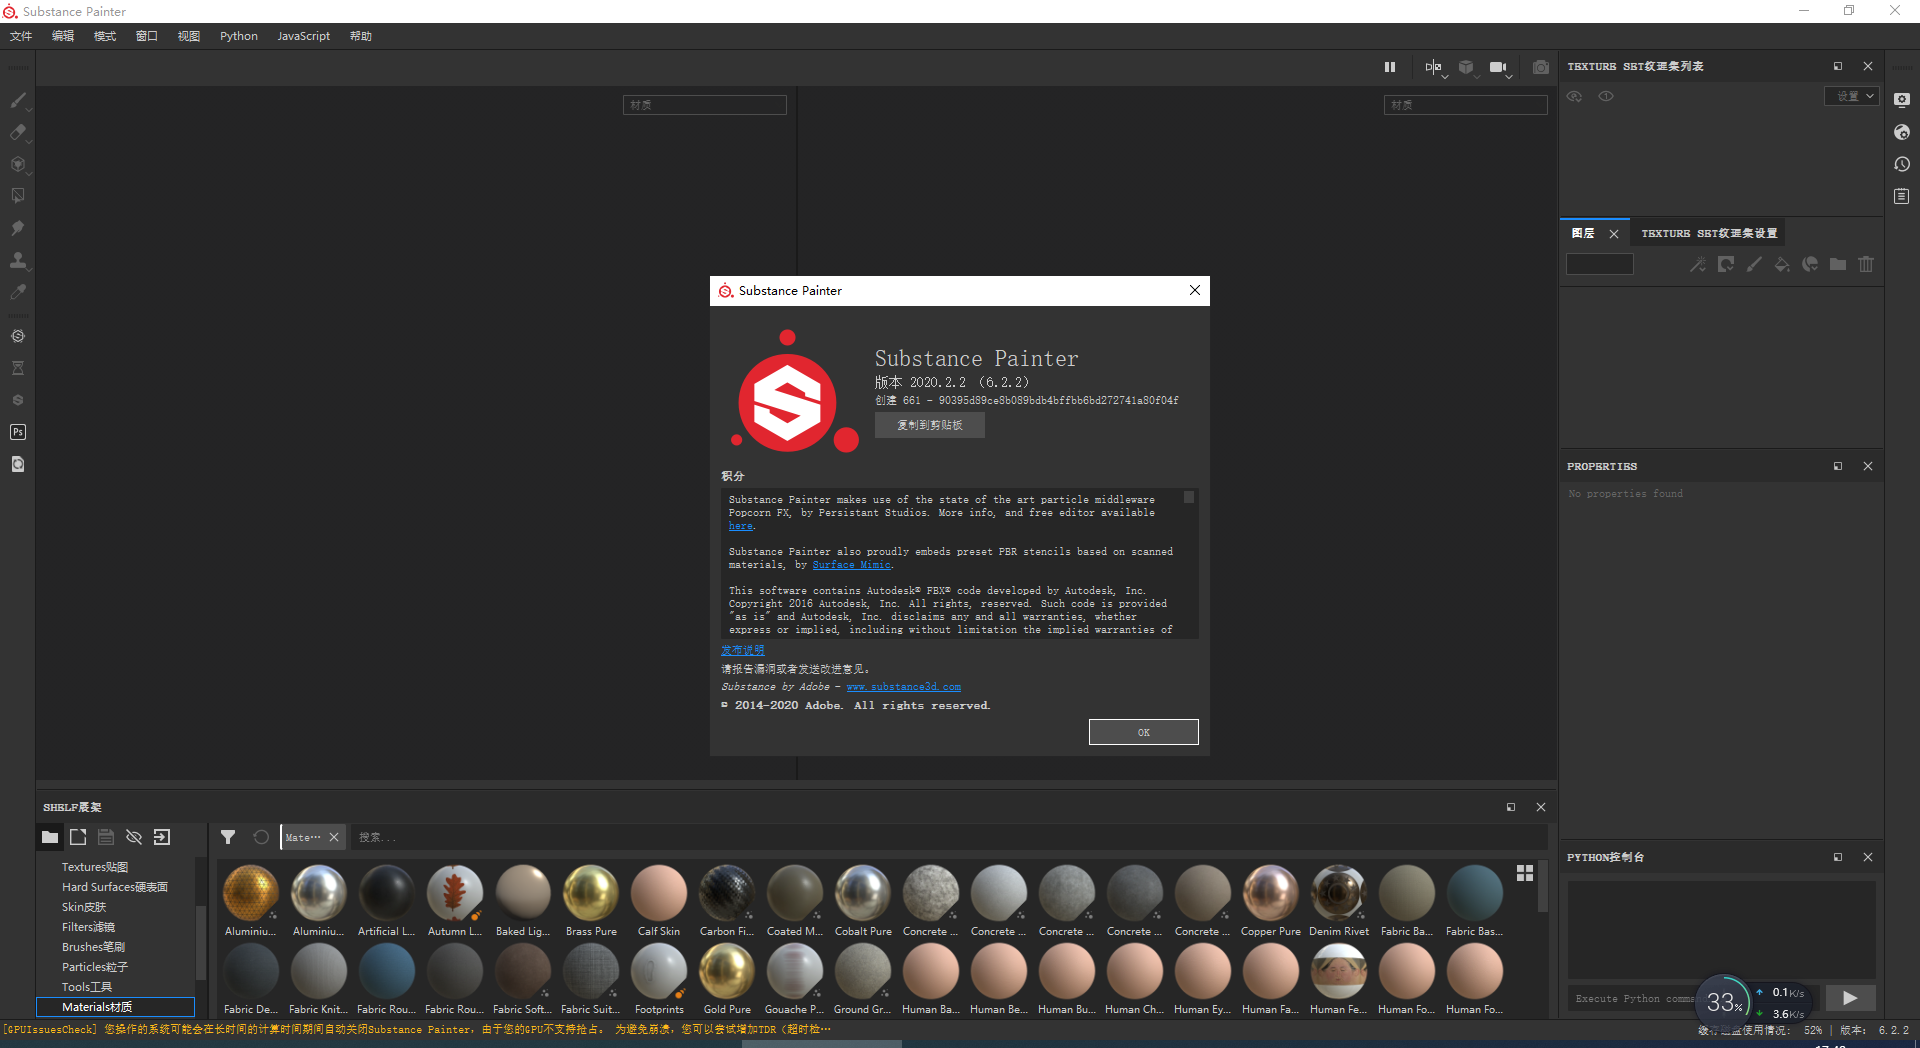Open the perspective cube view dropdown
This screenshot has width=1920, height=1048.
pos(1467,68)
